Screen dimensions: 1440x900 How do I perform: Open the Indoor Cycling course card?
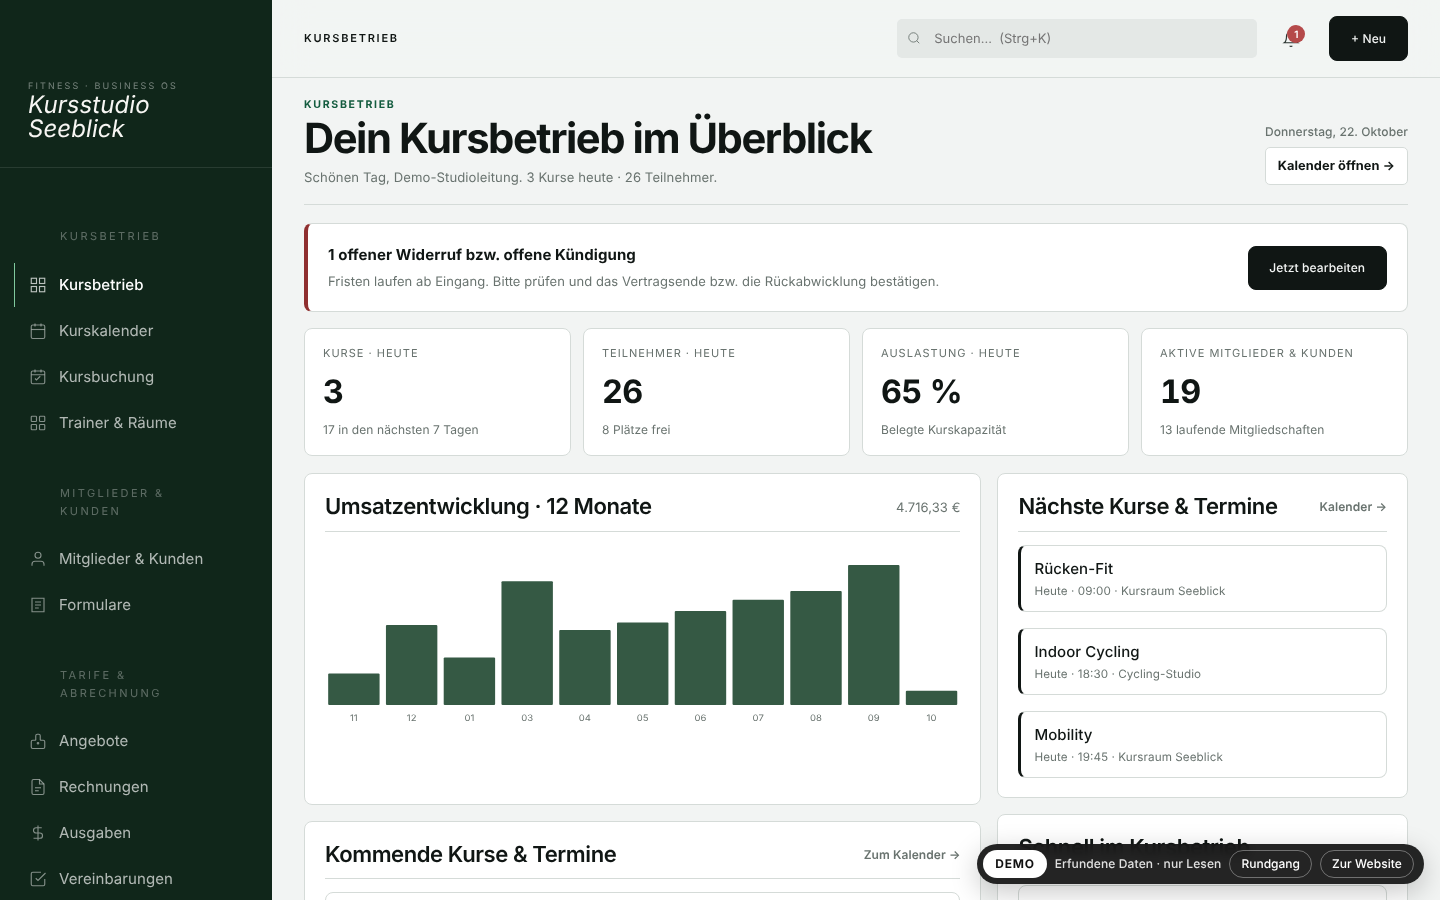pos(1202,662)
